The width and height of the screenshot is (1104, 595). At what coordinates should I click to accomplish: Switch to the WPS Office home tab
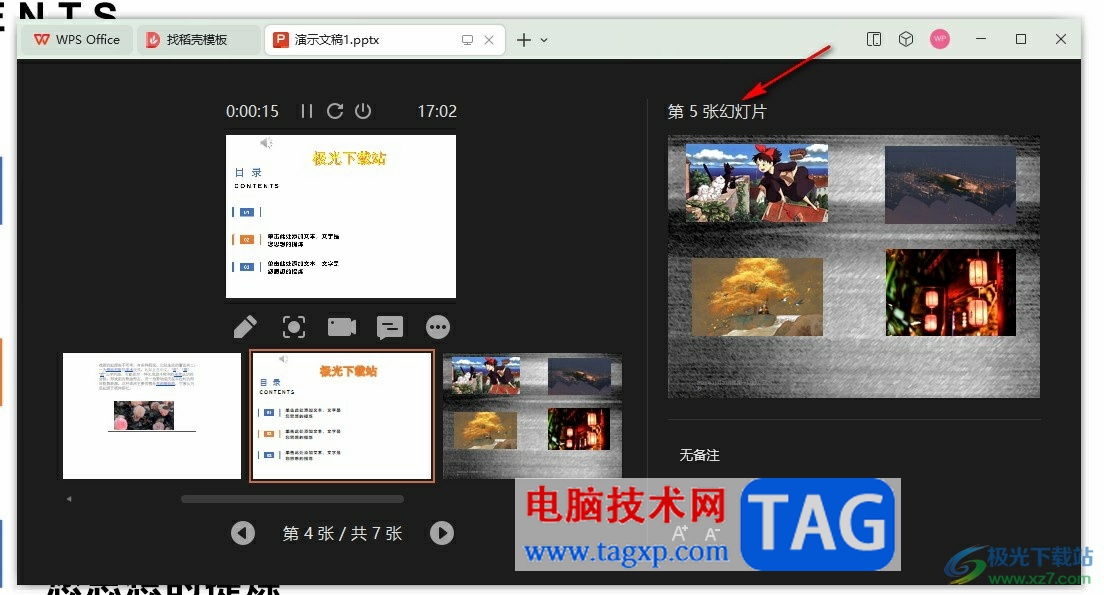[77, 40]
